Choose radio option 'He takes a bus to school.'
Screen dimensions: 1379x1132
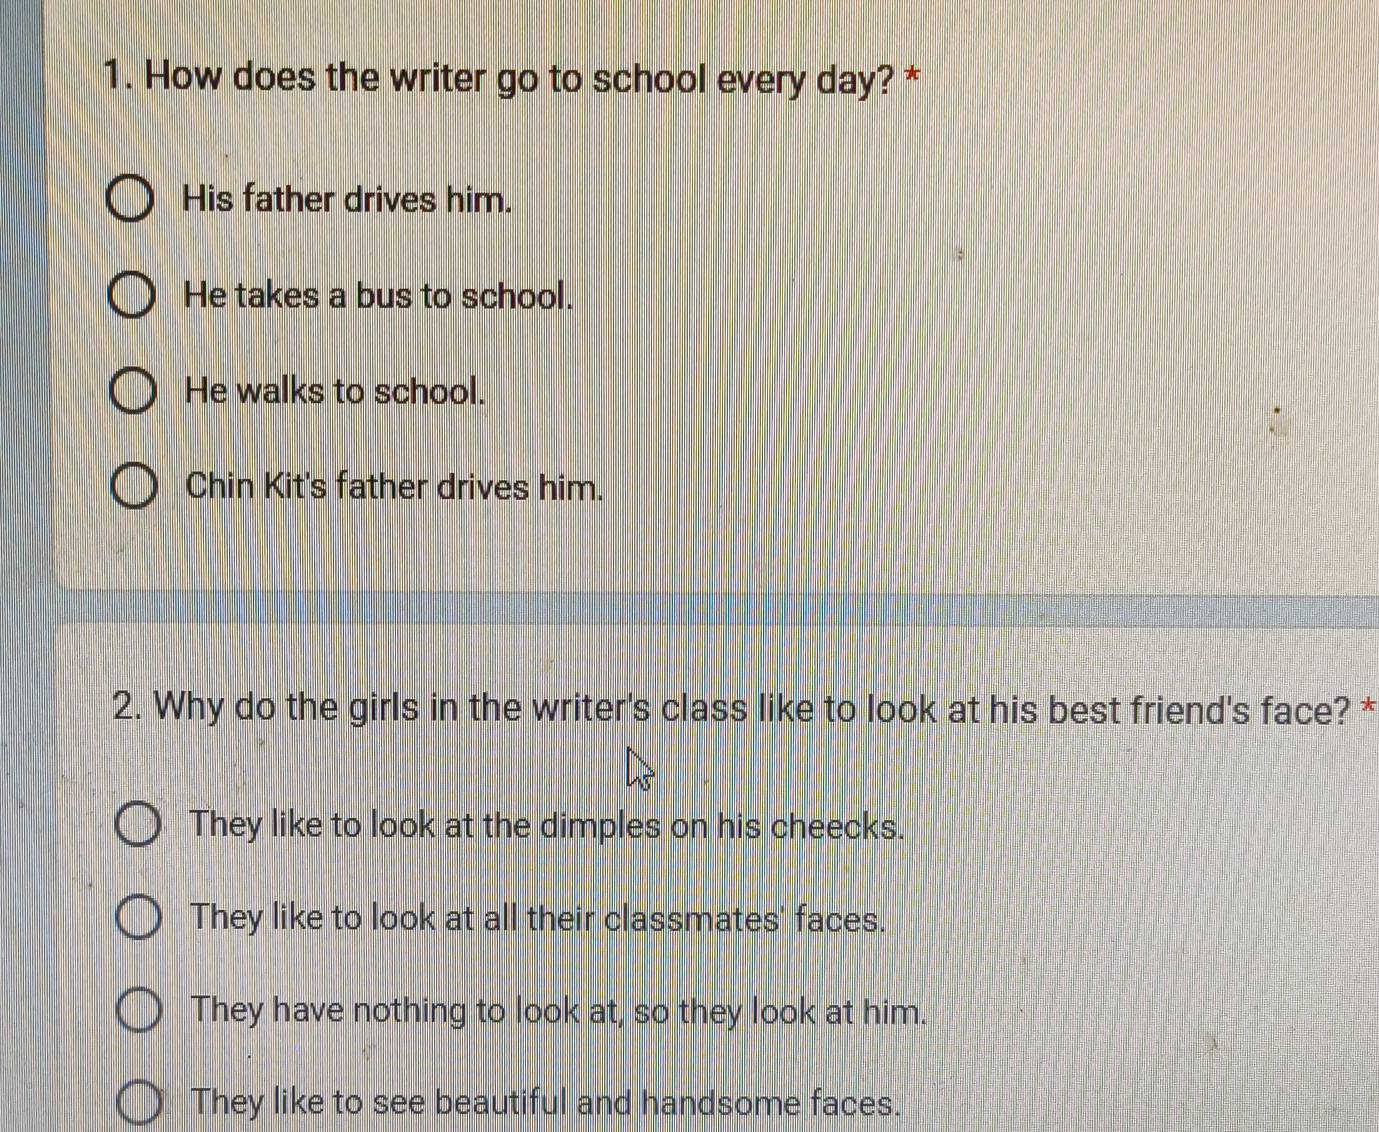tap(132, 297)
